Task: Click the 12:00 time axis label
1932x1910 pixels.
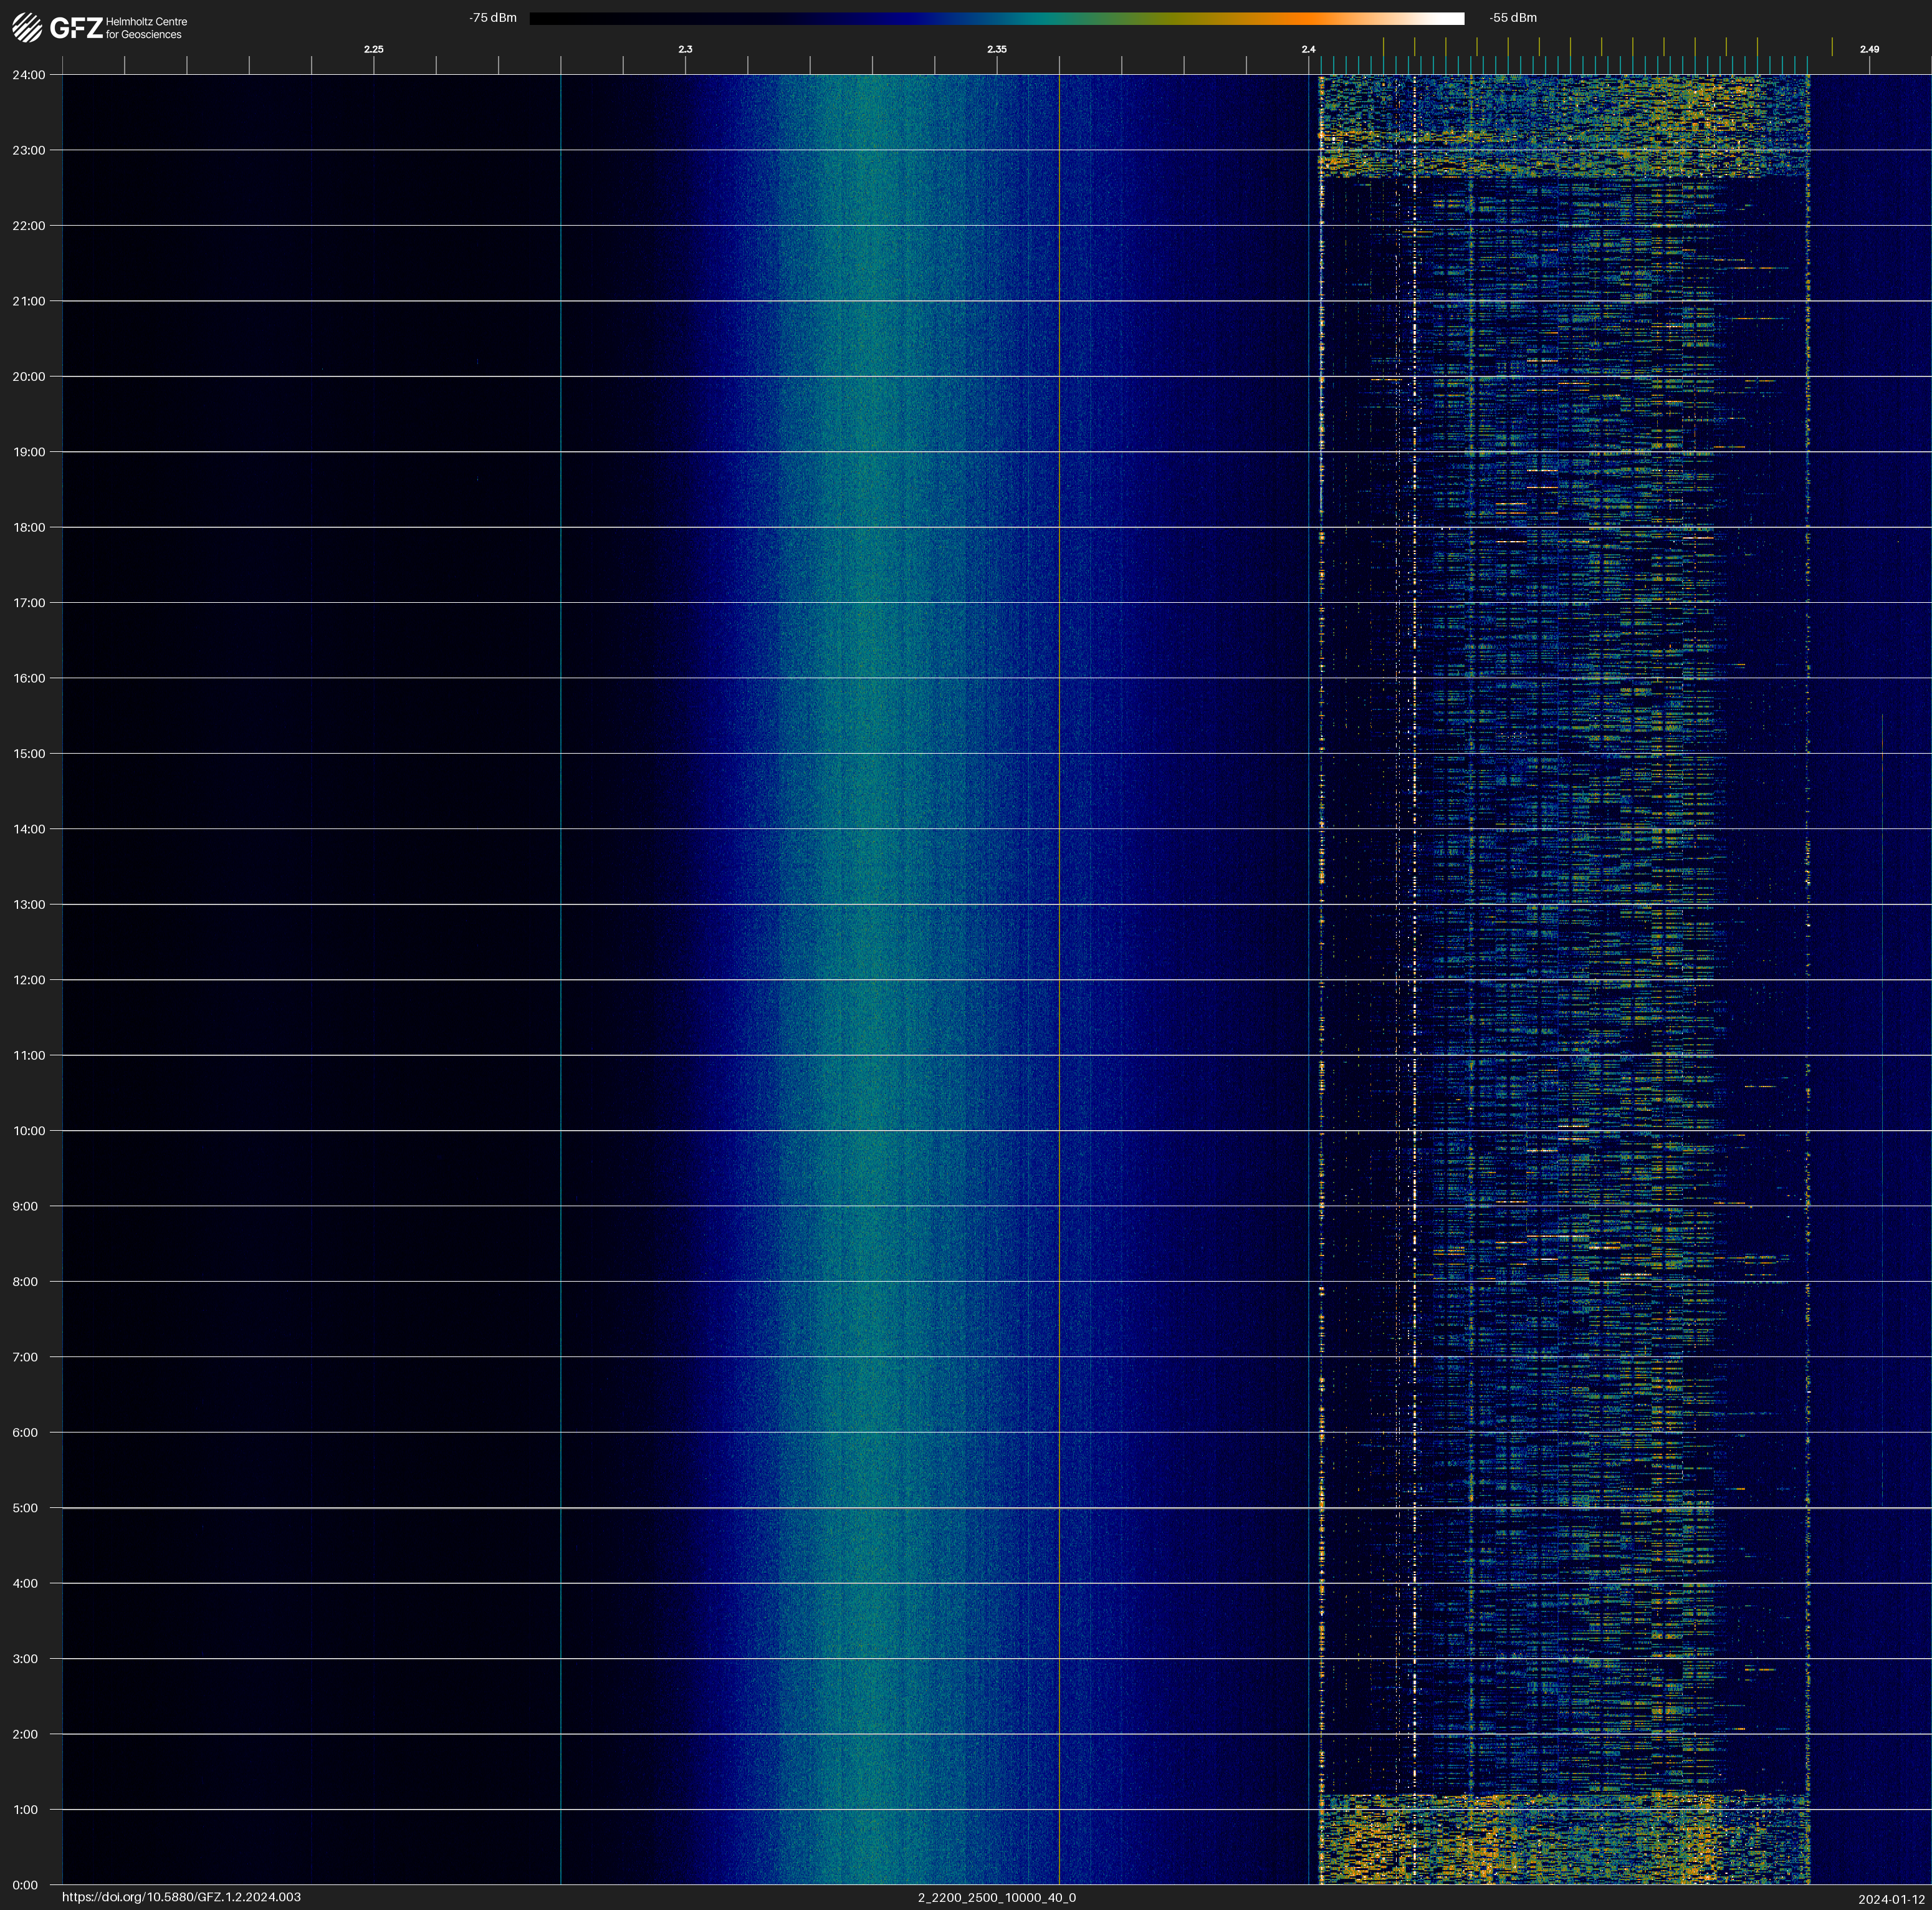Action: pyautogui.click(x=29, y=980)
